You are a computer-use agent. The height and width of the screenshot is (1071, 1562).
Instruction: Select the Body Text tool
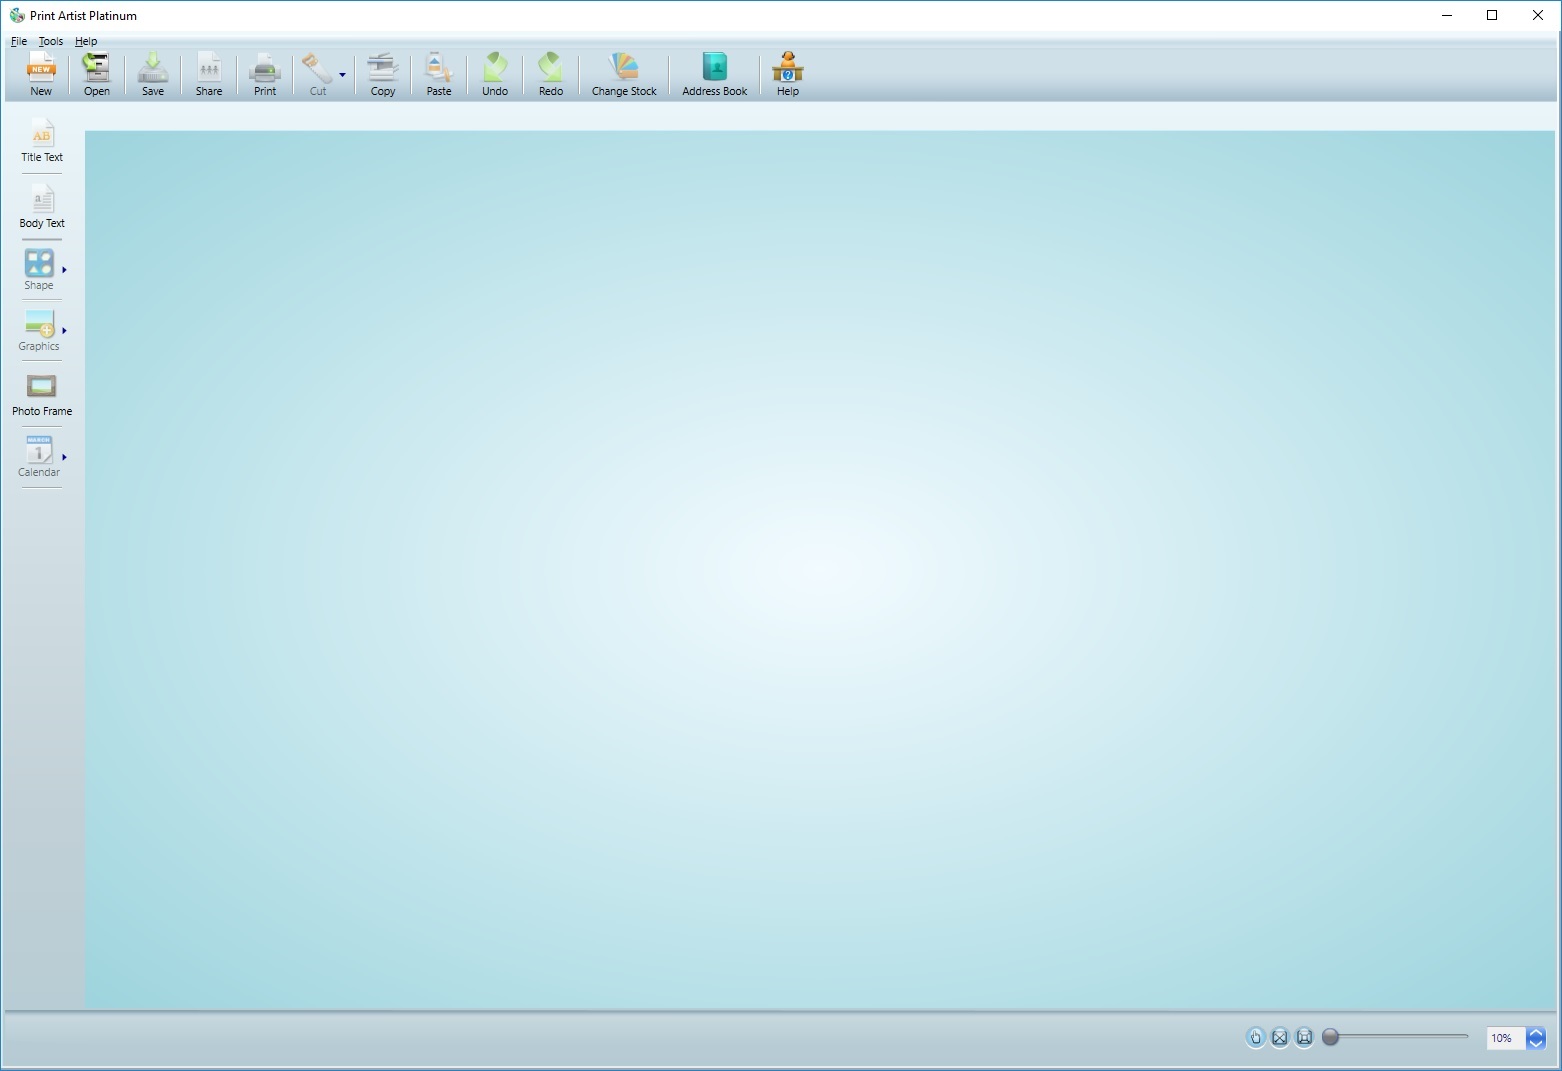[x=42, y=207]
